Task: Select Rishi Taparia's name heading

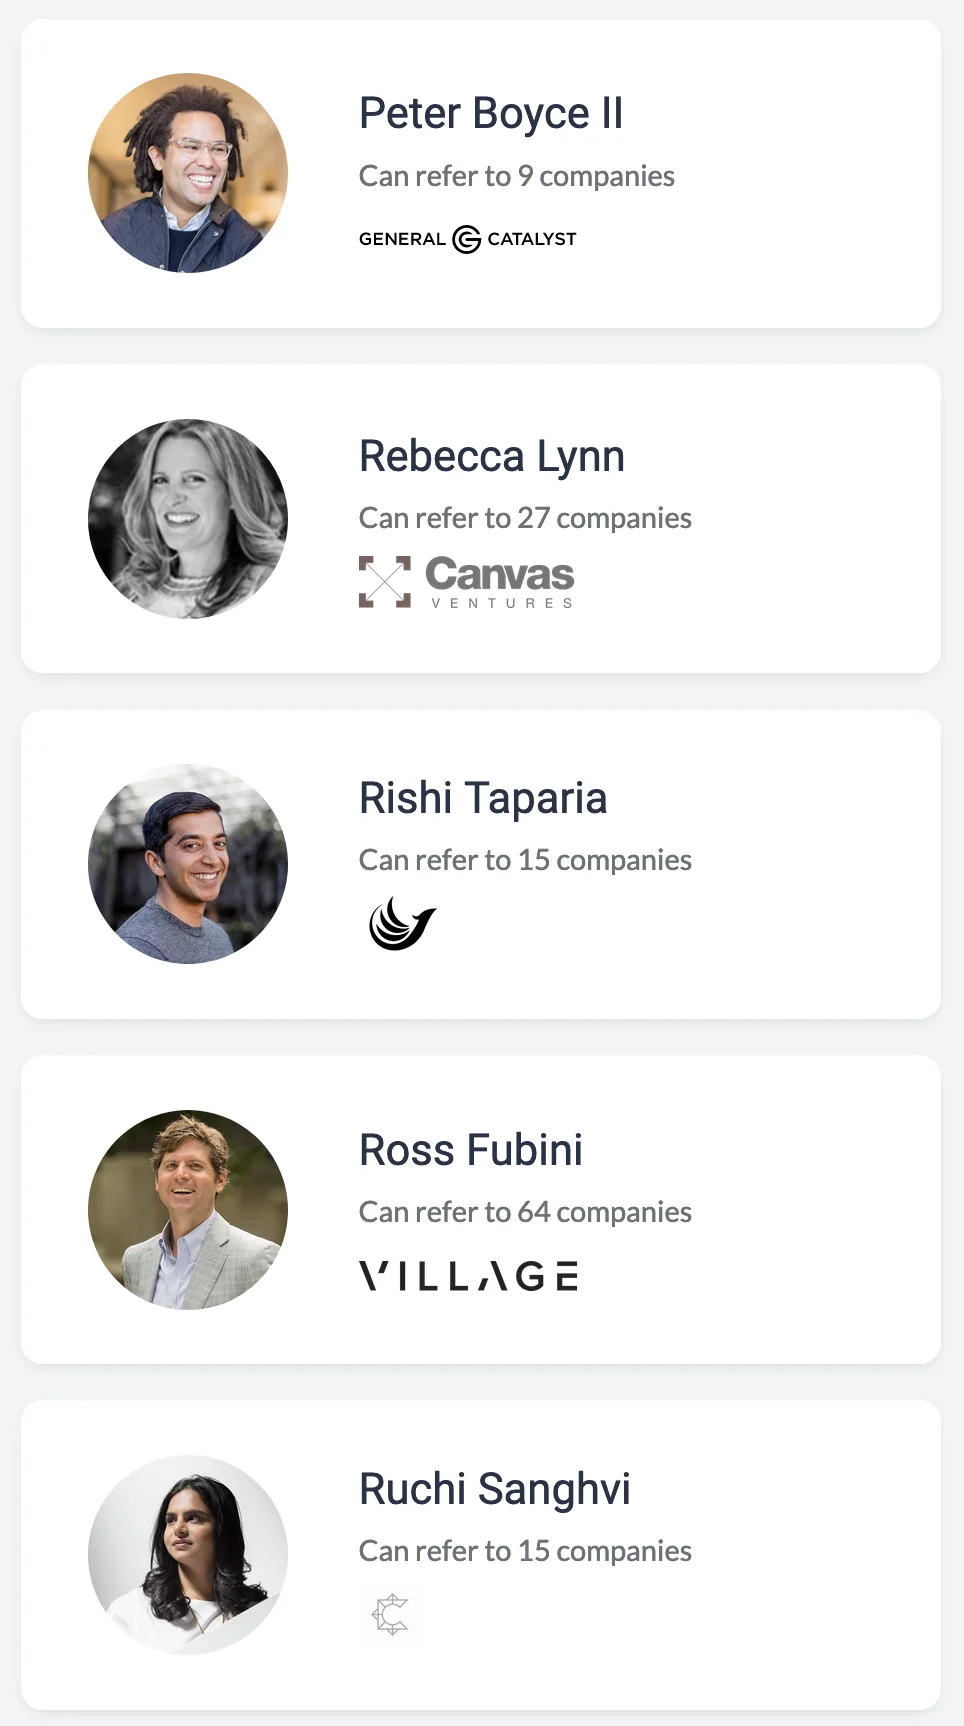Action: [483, 797]
